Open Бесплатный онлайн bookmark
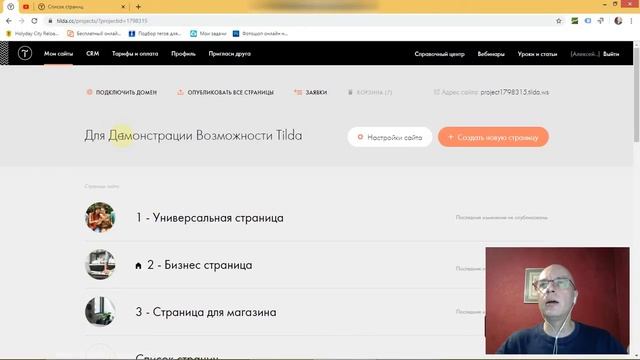Screen dimensions: 640x360 point(94,33)
